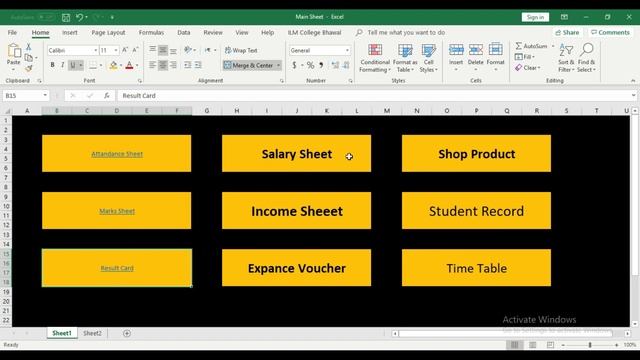Click the Decrease Indent icon
The image size is (640, 360).
click(x=188, y=65)
